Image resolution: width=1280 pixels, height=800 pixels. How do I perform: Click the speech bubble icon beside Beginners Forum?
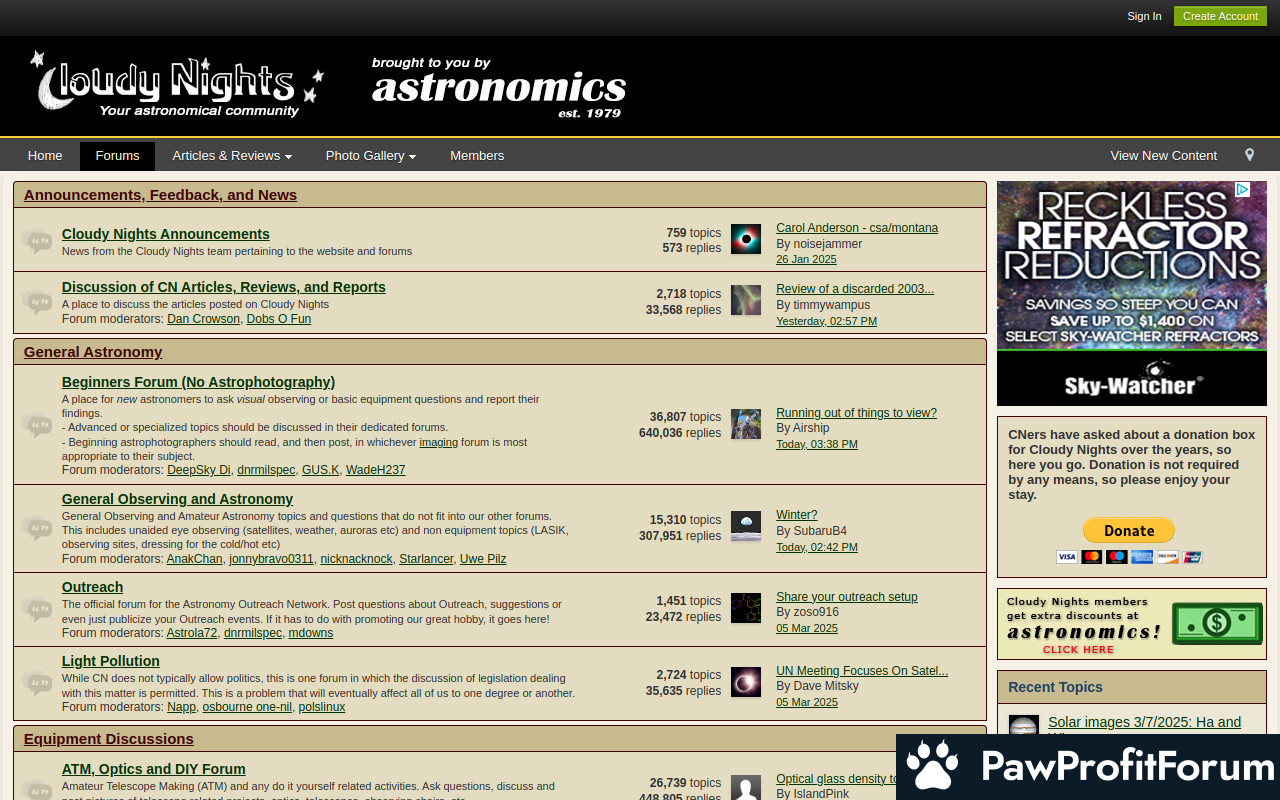coord(37,425)
